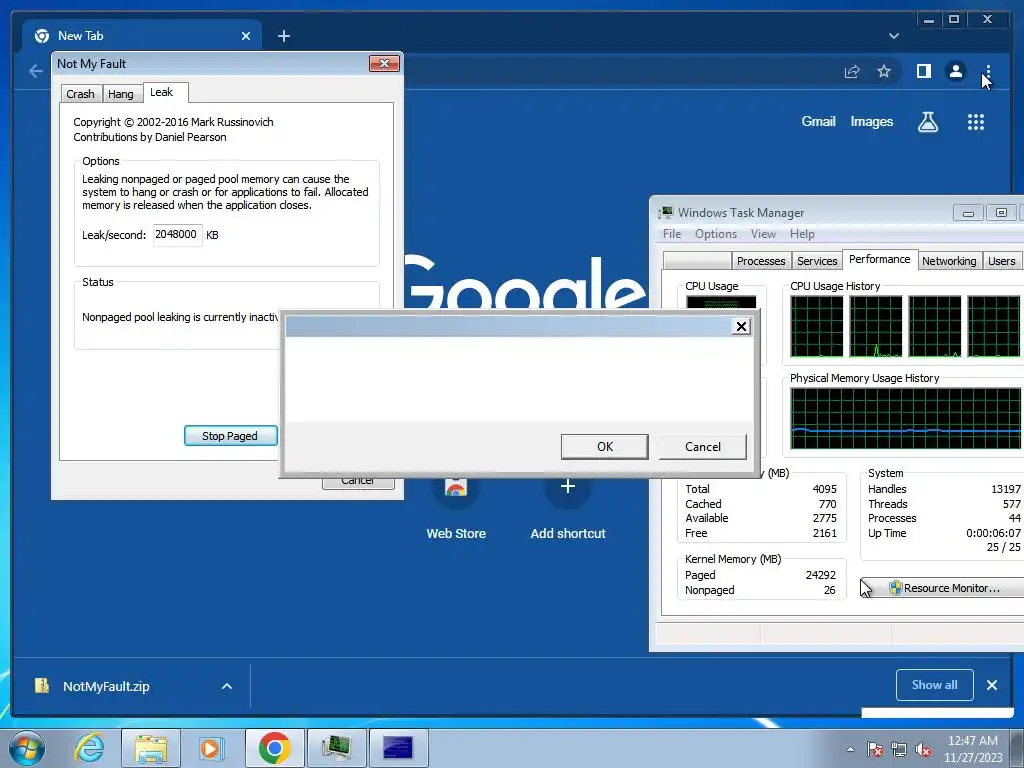Click Action Center flag tray icon
The height and width of the screenshot is (768, 1024).
pyautogui.click(x=875, y=749)
